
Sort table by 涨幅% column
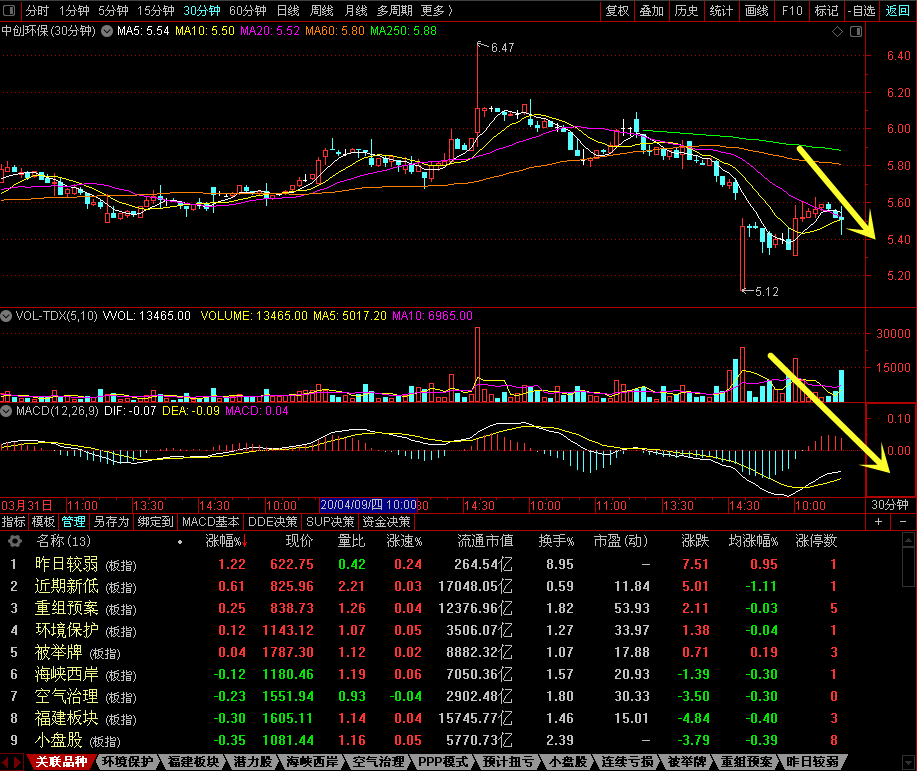[x=226, y=541]
